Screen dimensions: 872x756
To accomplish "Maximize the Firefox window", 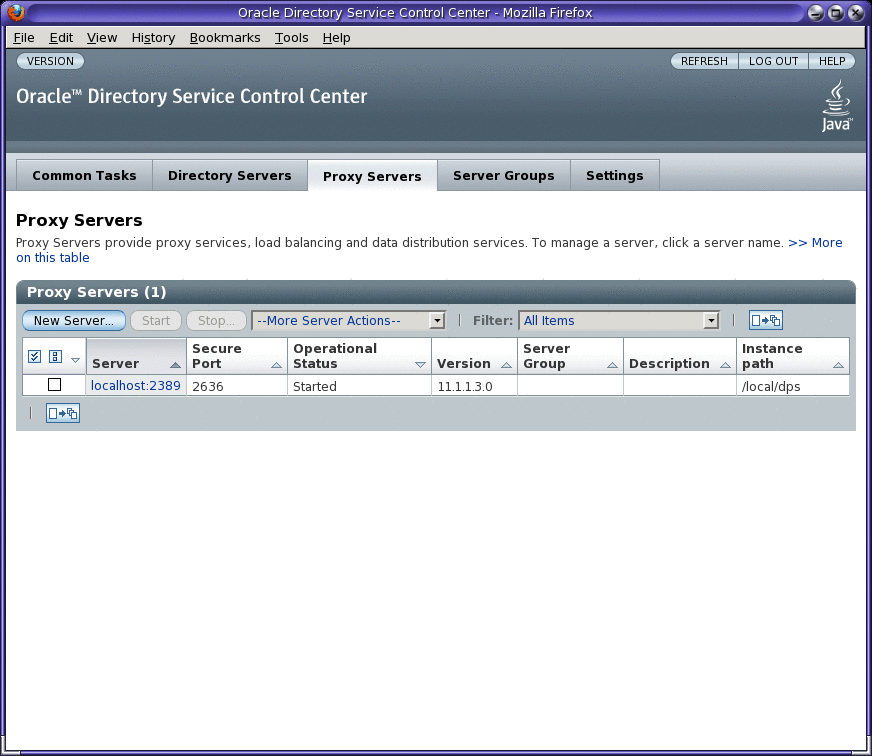I will click(836, 12).
